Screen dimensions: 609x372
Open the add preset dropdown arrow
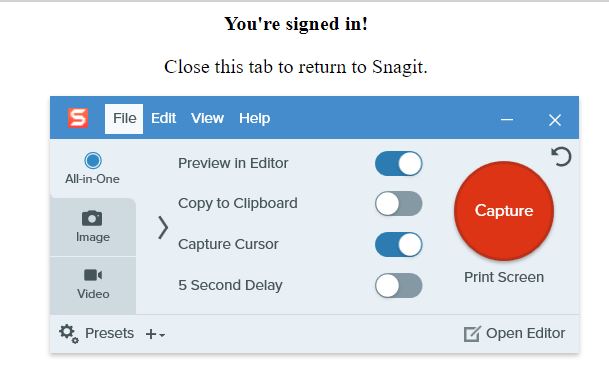162,335
